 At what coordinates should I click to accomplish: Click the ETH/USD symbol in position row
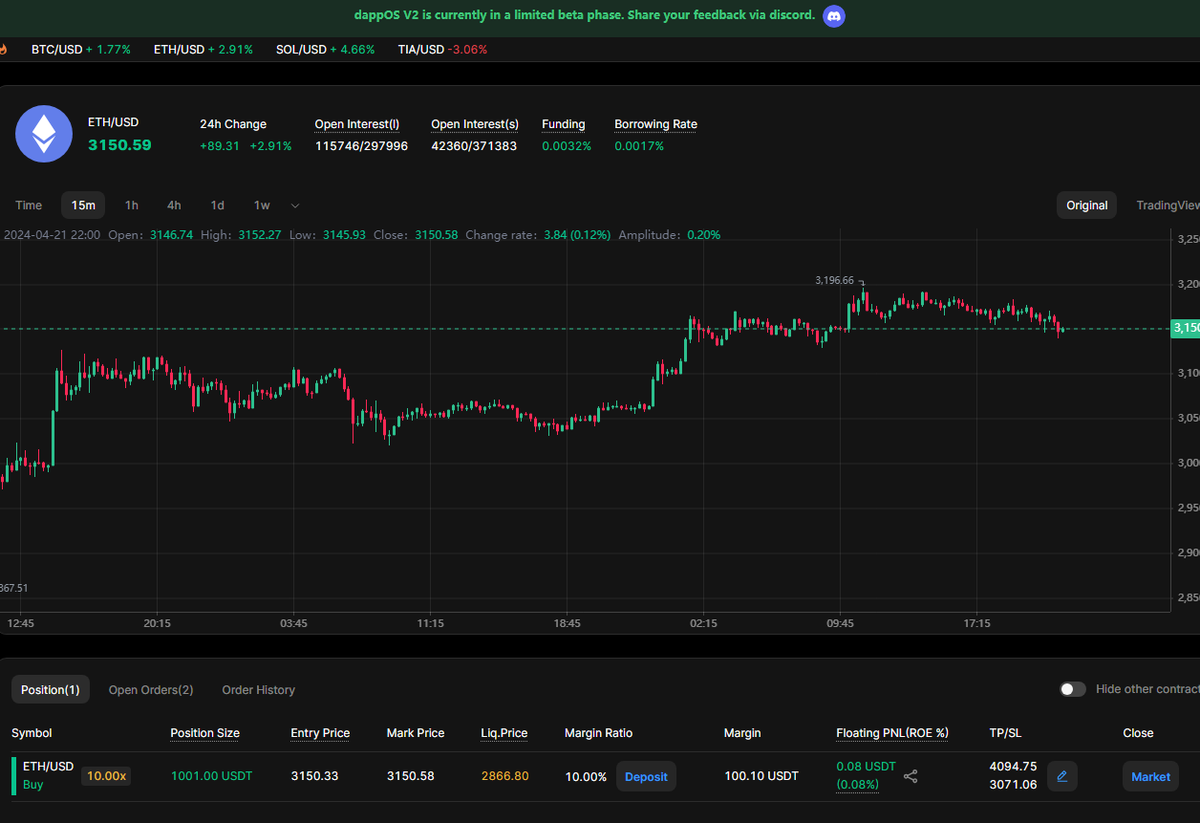click(x=48, y=767)
